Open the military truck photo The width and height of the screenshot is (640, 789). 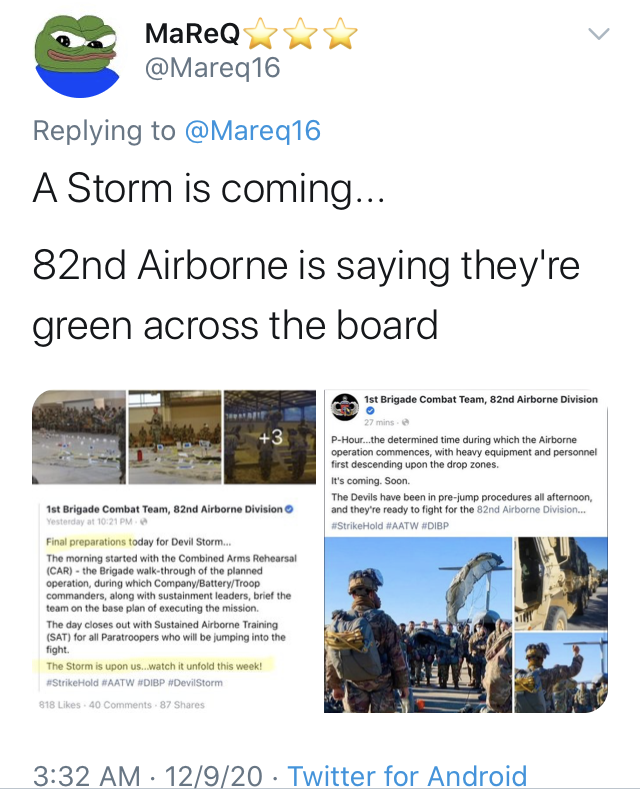pos(561,583)
